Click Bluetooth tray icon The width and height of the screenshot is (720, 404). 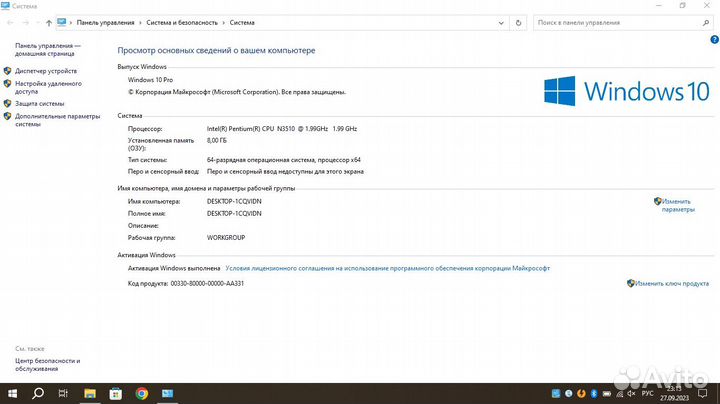tap(594, 393)
